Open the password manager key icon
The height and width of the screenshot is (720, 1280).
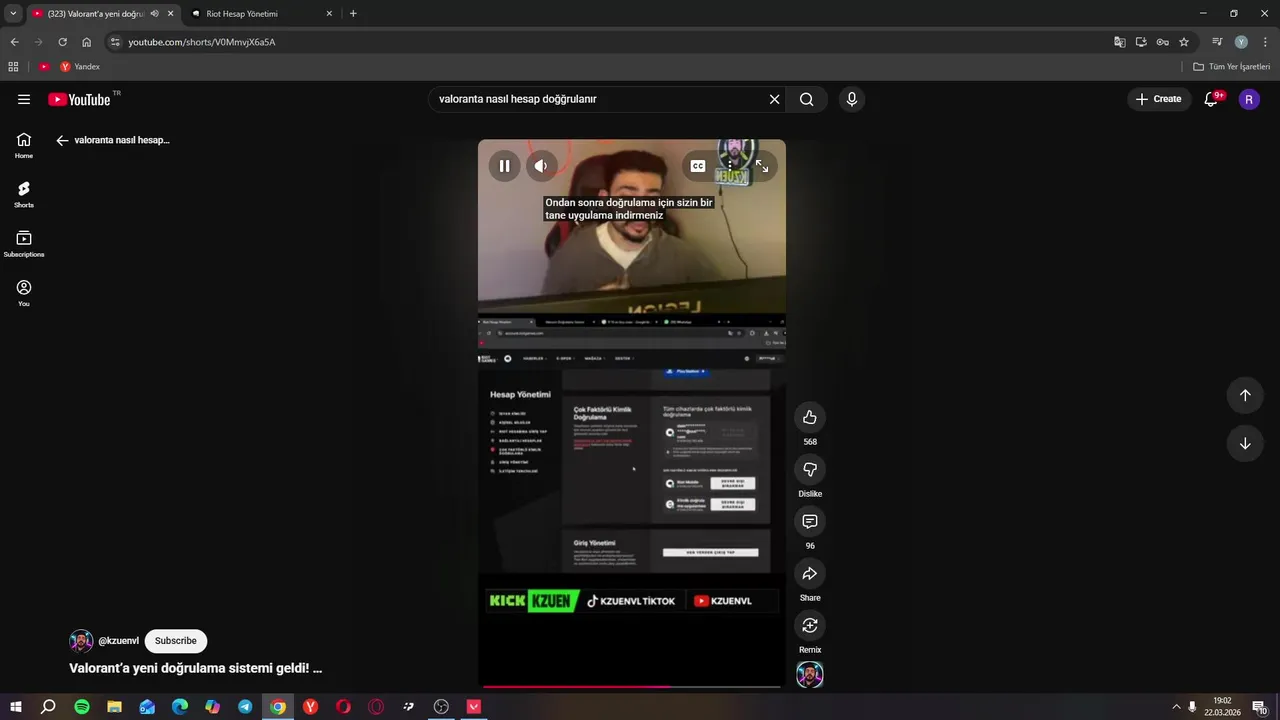click(x=1162, y=42)
